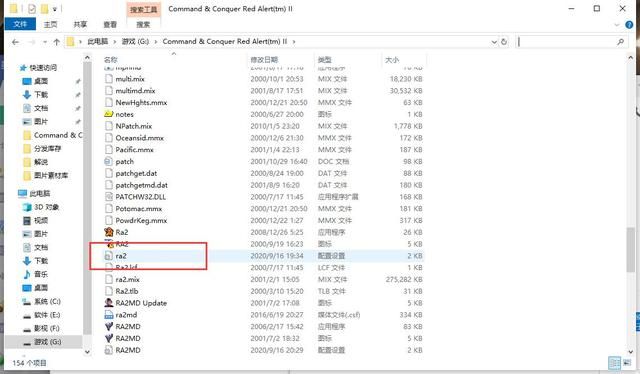Open 视频 in the navigation pane

tap(40, 220)
